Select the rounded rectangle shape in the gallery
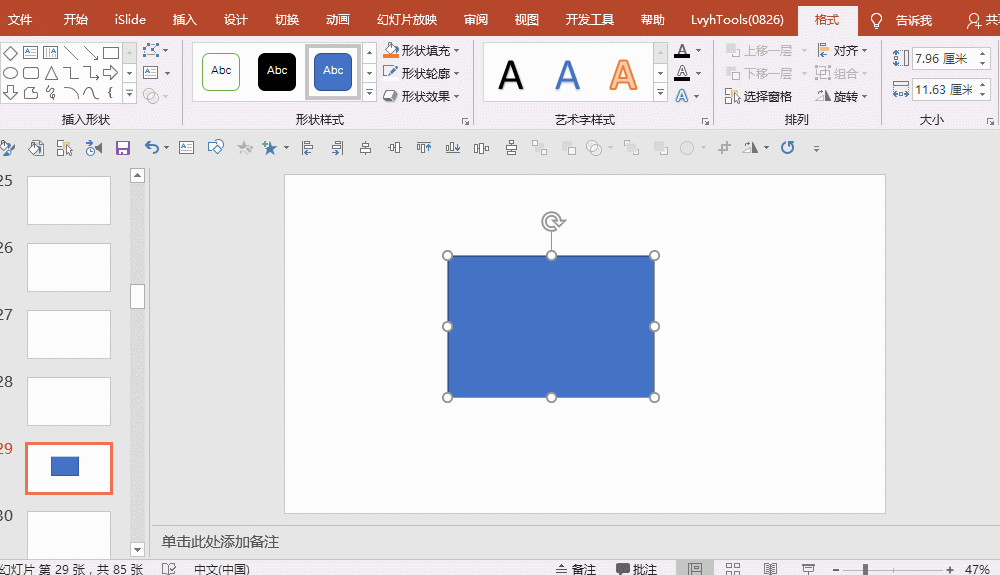1000x575 pixels. pos(31,73)
